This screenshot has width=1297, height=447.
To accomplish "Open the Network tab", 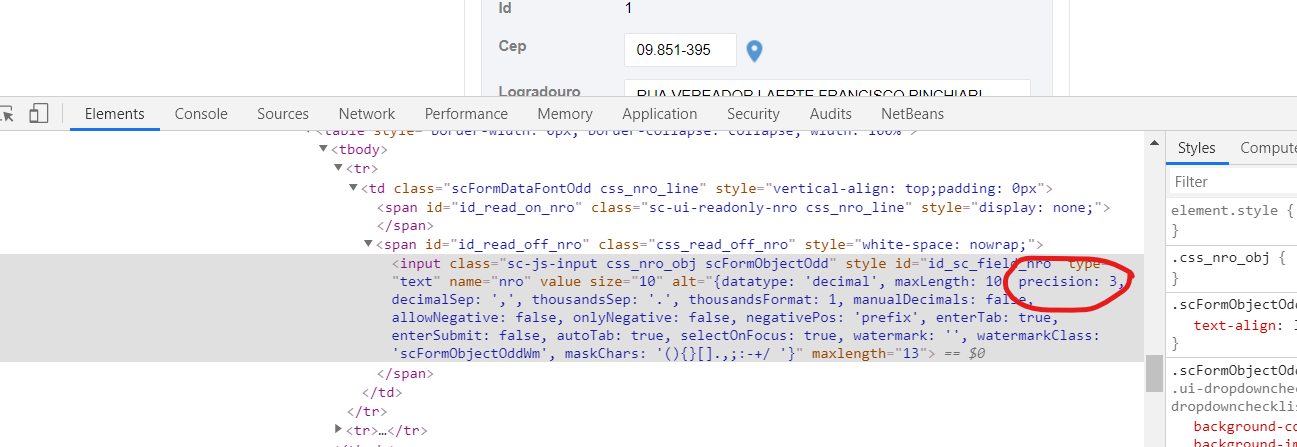I will point(366,114).
